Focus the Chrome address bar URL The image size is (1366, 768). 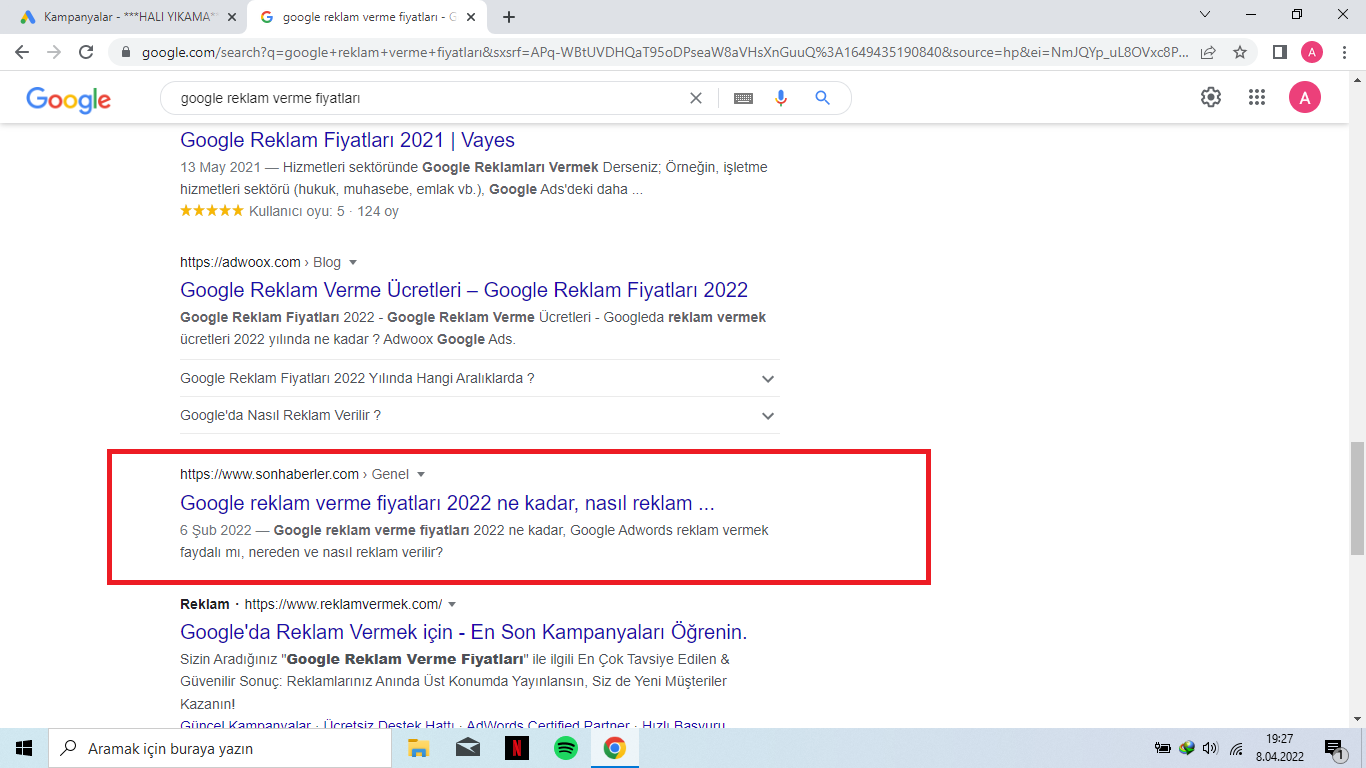[665, 52]
